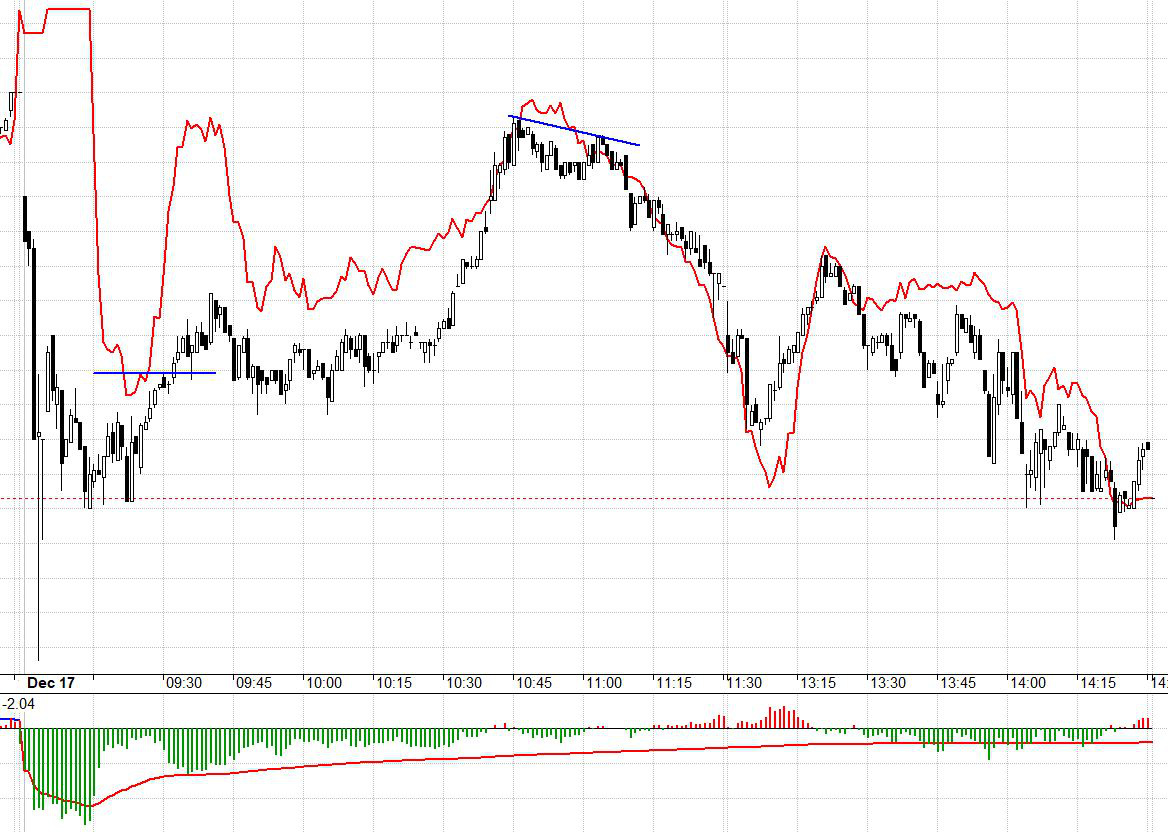Select the 13:15 time axis label
Screen dimensions: 1168x832
[816, 683]
